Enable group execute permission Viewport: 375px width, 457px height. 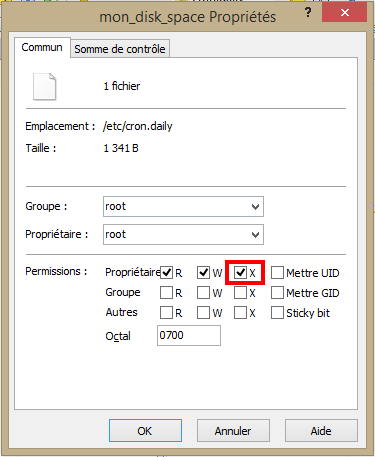click(x=240, y=293)
